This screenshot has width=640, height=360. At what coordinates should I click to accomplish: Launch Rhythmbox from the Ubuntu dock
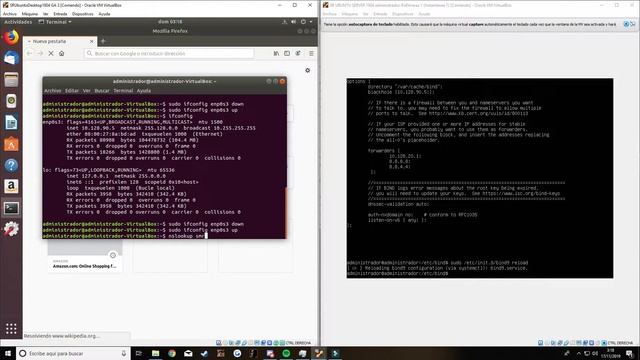[x=11, y=101]
